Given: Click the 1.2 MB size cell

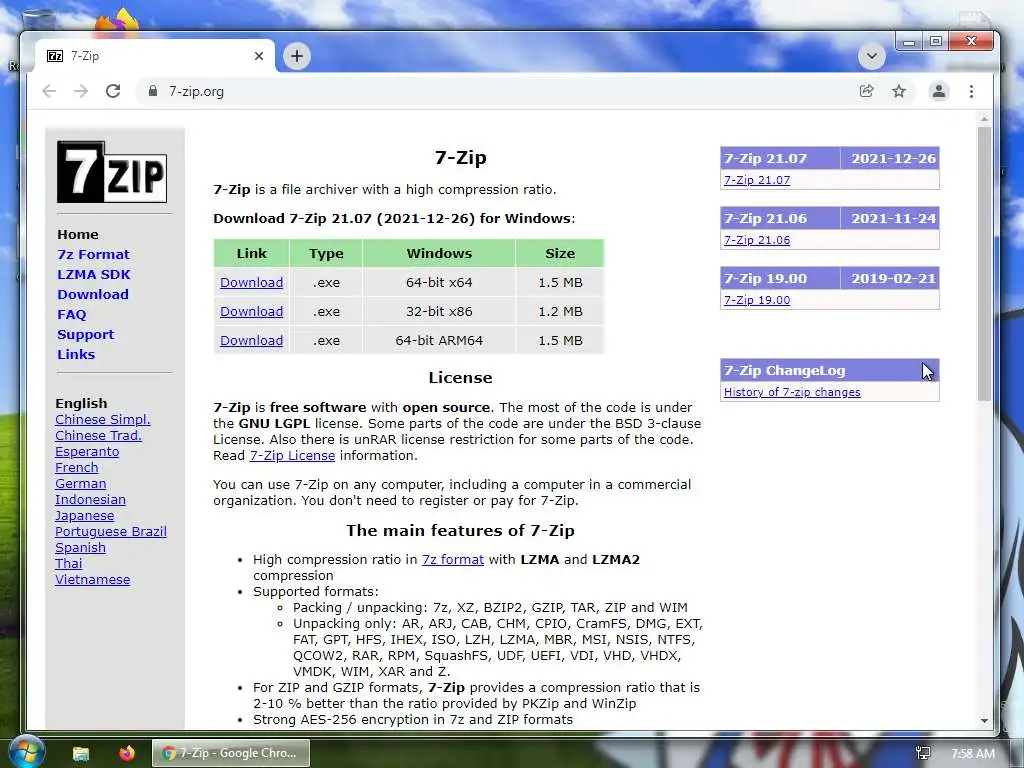Looking at the screenshot, I should click(x=560, y=312).
